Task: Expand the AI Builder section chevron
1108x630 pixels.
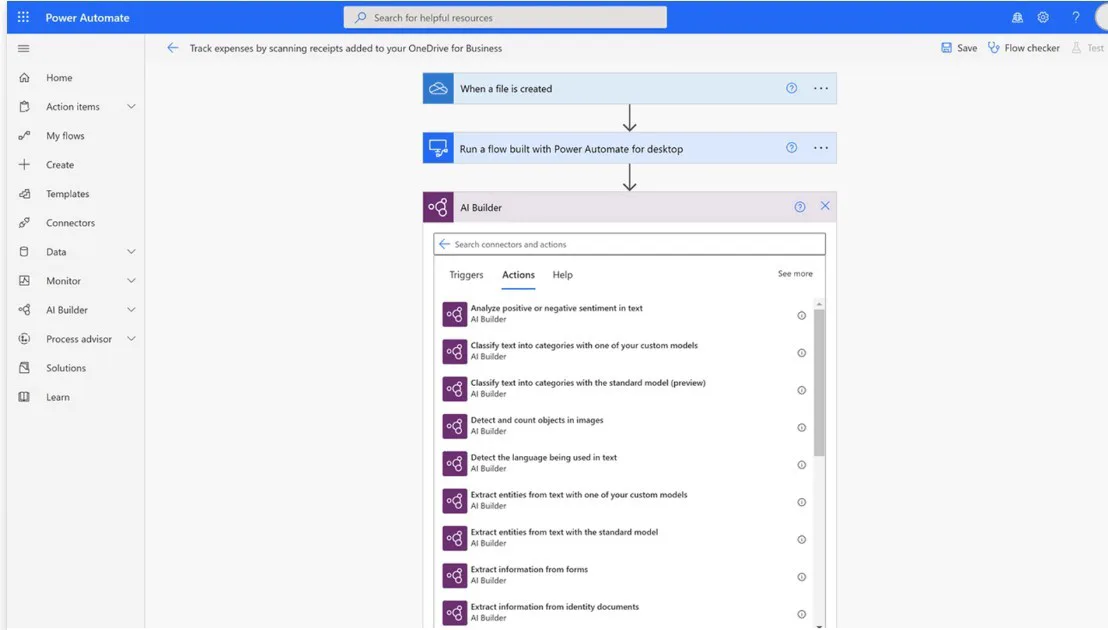Action: [131, 309]
